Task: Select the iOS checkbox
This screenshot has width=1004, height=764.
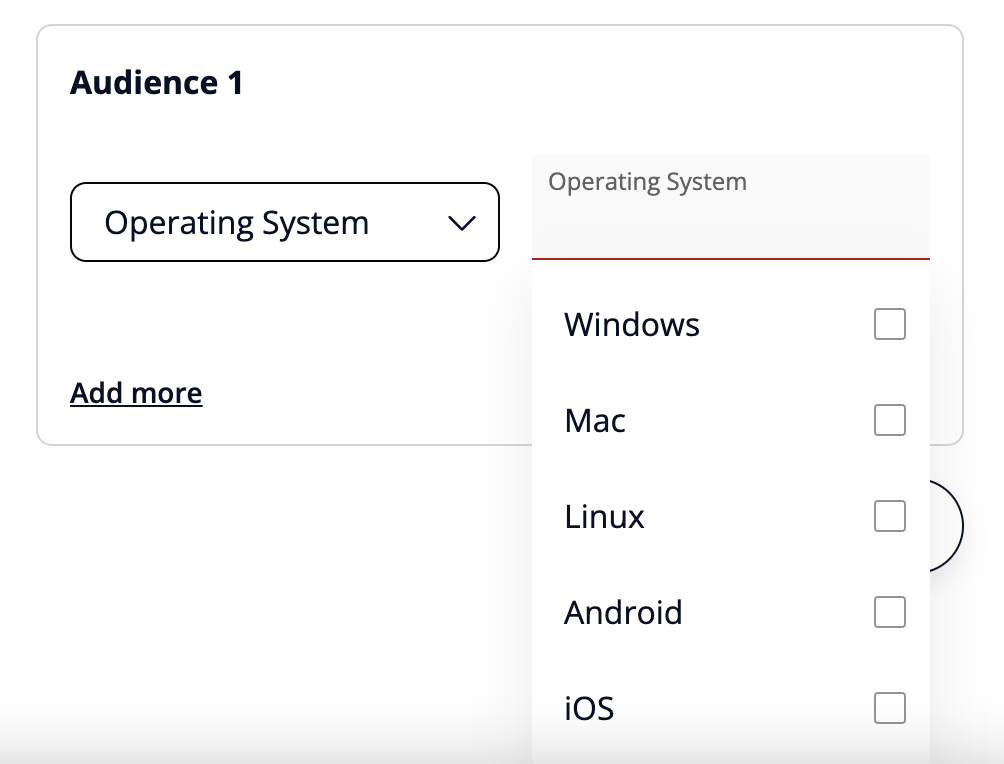Action: [x=889, y=708]
